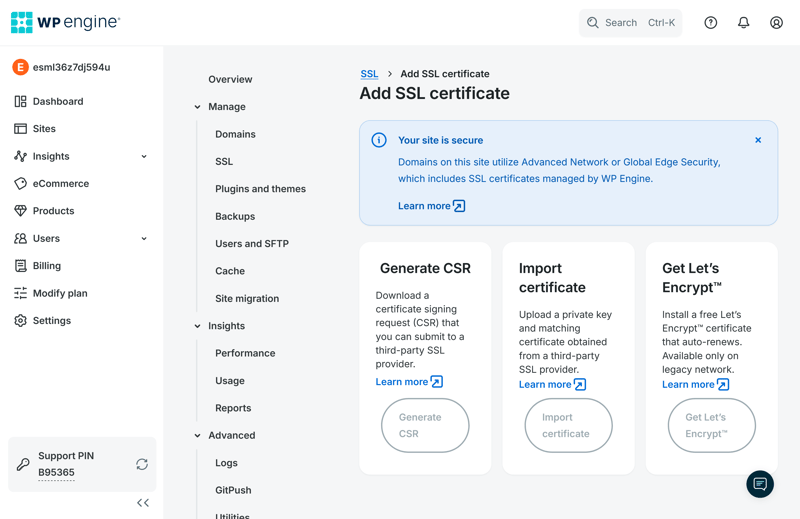Click the WP Engine logo
Screen dimensions: 800x519
pos(65,22)
